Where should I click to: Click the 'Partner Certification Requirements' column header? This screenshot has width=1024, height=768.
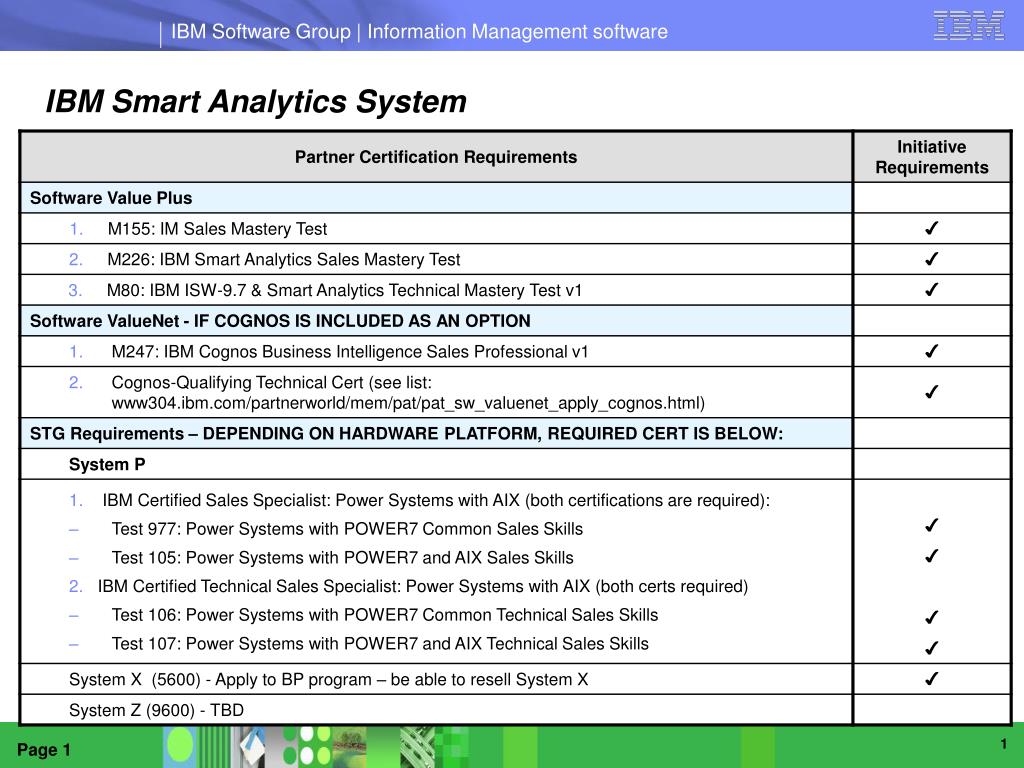[436, 157]
